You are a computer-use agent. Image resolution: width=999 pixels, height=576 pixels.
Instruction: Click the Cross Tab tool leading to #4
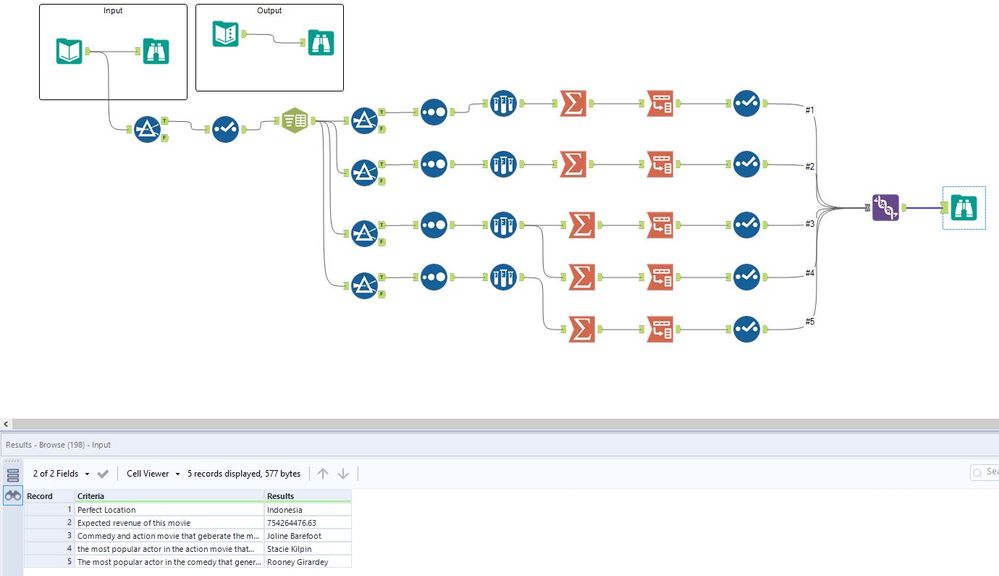660,277
